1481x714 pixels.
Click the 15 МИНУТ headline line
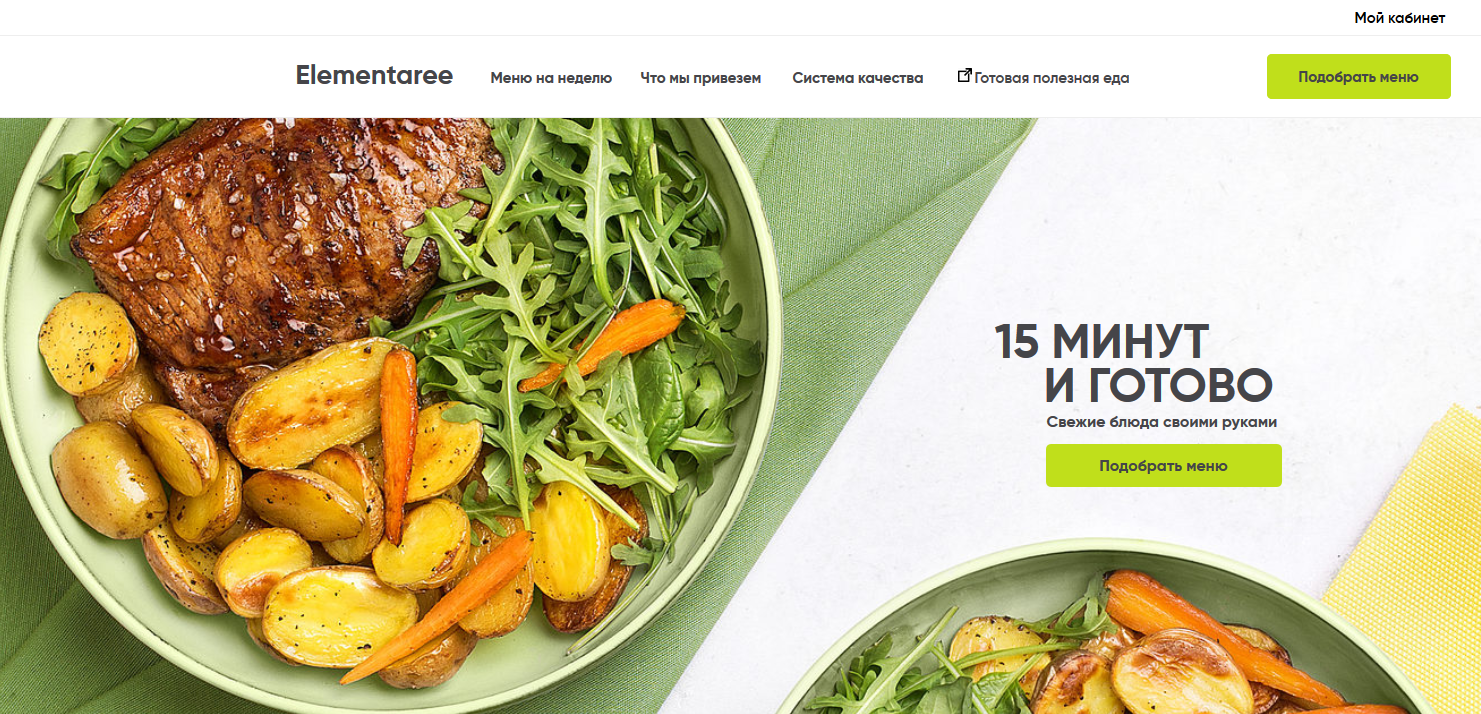pyautogui.click(x=1102, y=342)
